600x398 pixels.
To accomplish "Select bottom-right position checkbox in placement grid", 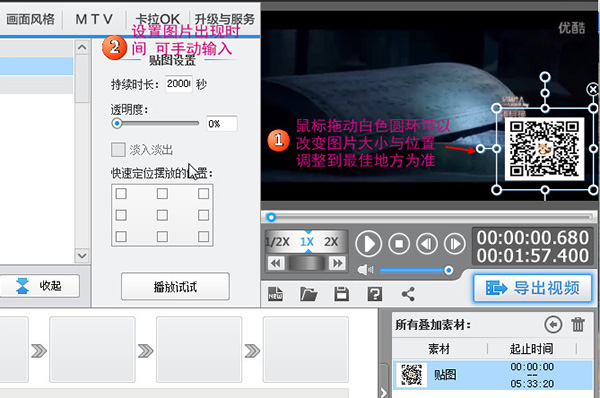I will click(x=203, y=237).
